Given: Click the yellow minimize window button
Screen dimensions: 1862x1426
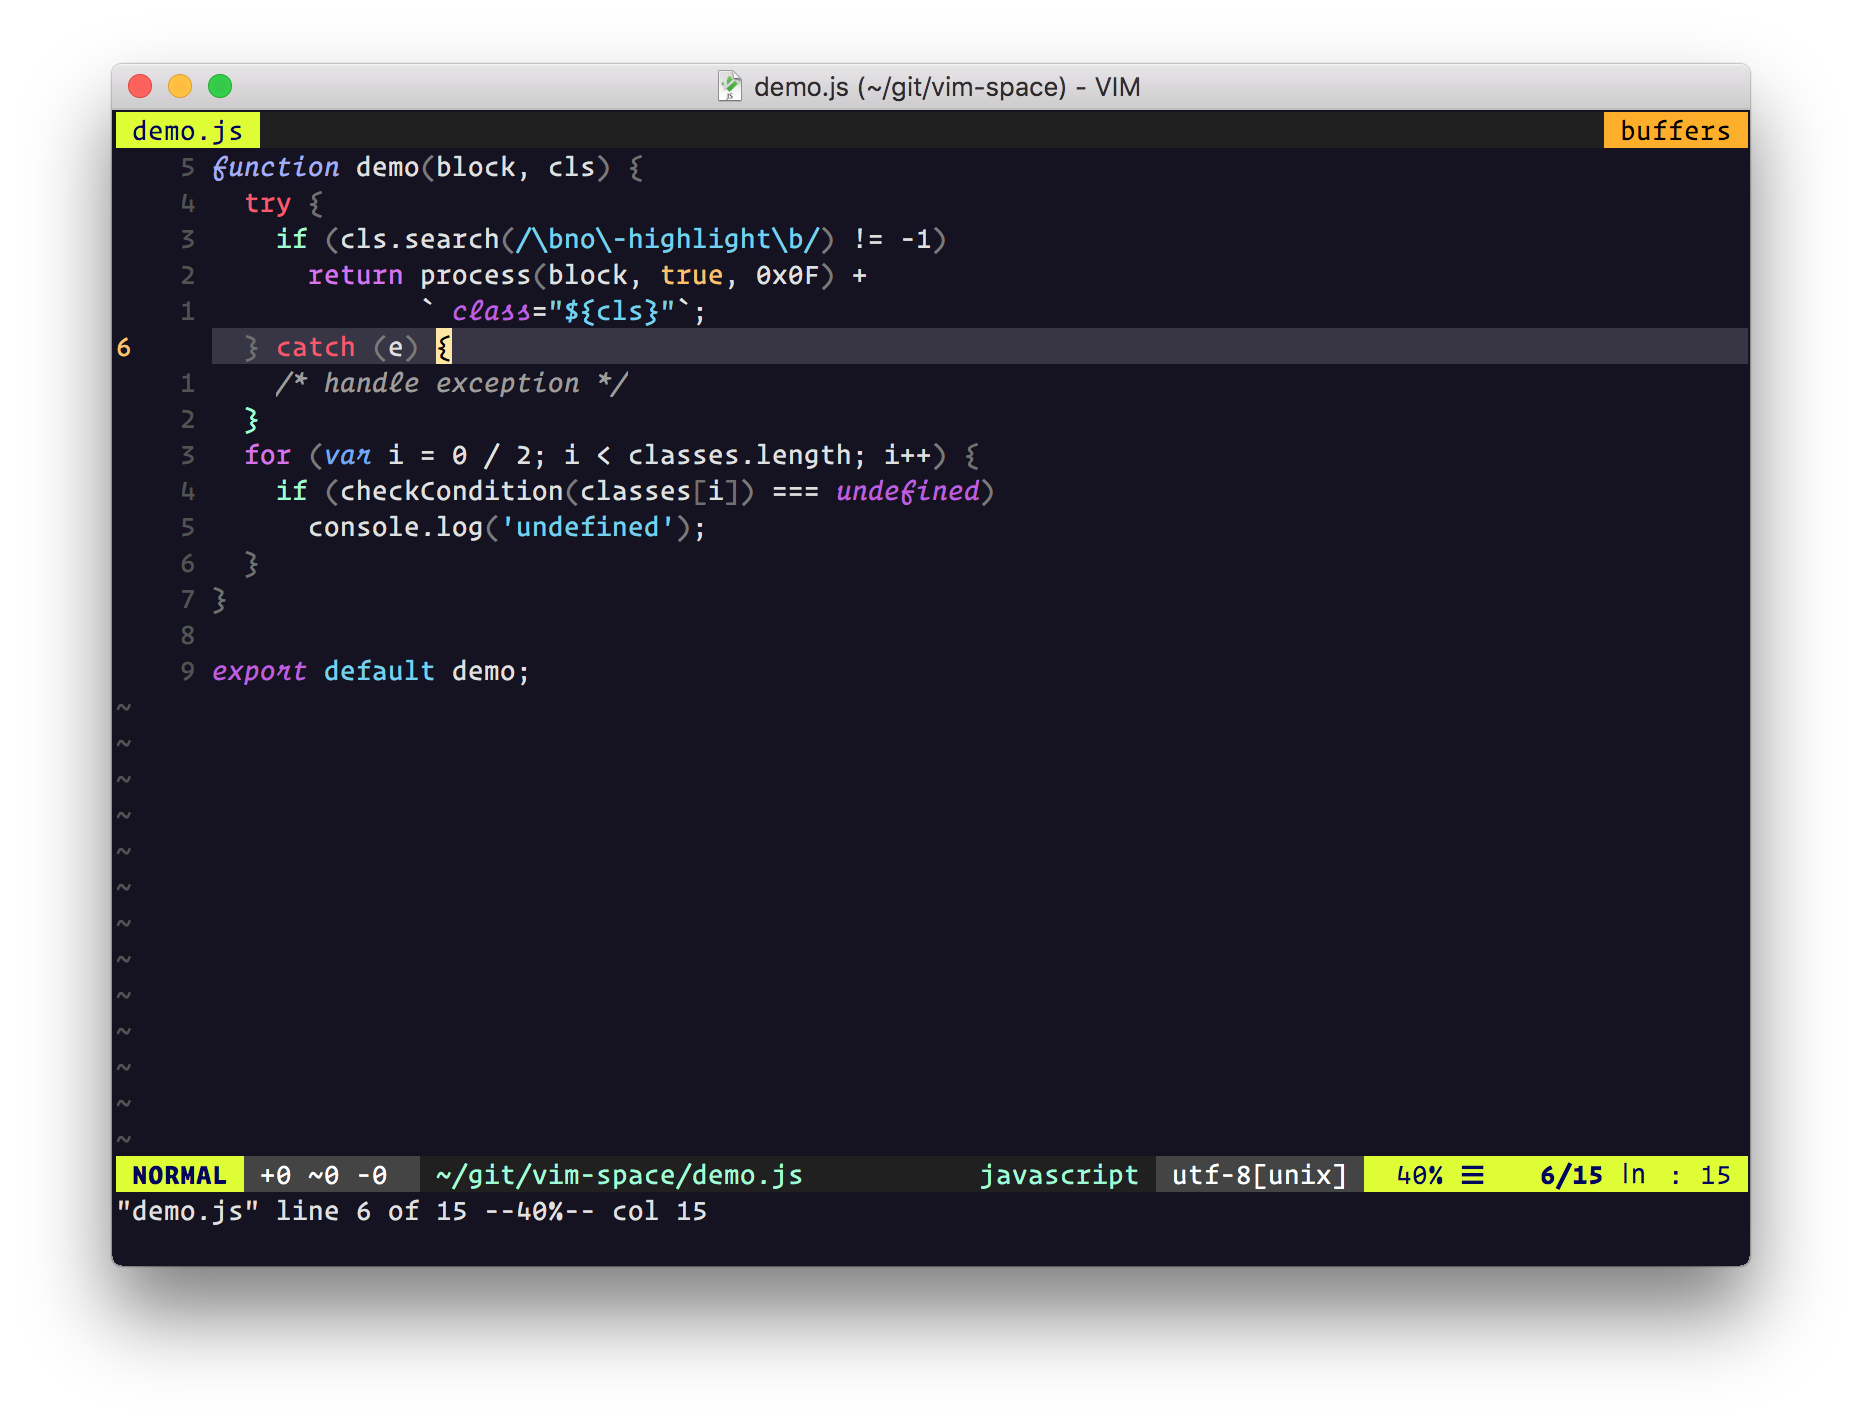Looking at the screenshot, I should click(180, 87).
